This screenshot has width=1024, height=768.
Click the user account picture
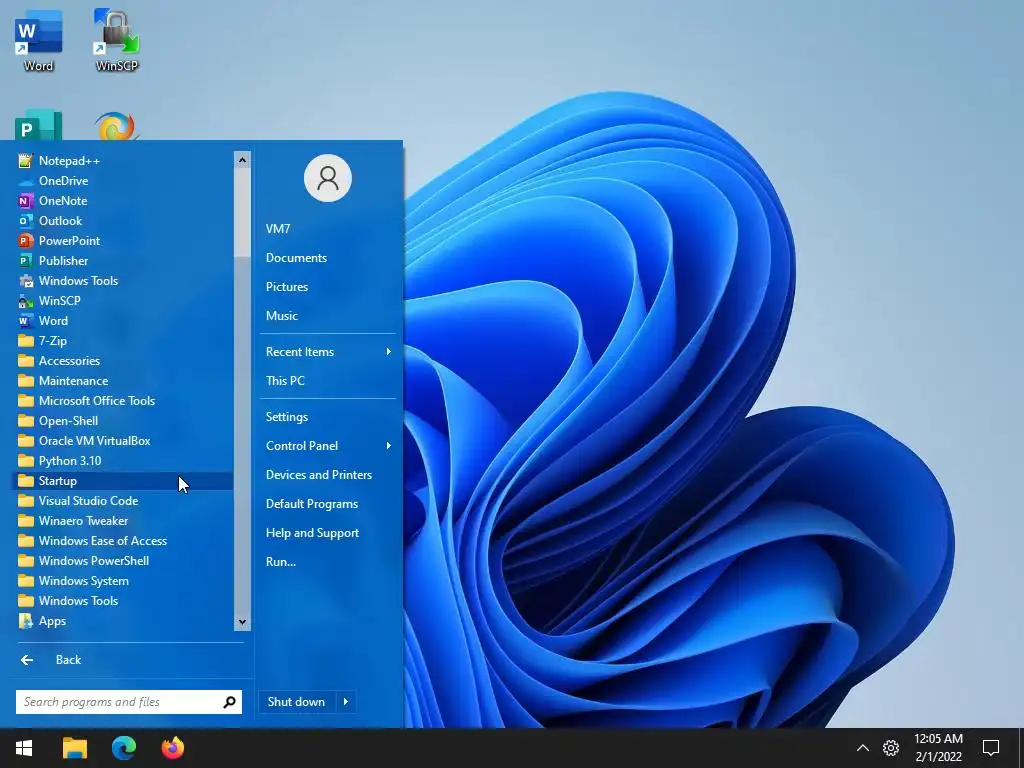328,178
